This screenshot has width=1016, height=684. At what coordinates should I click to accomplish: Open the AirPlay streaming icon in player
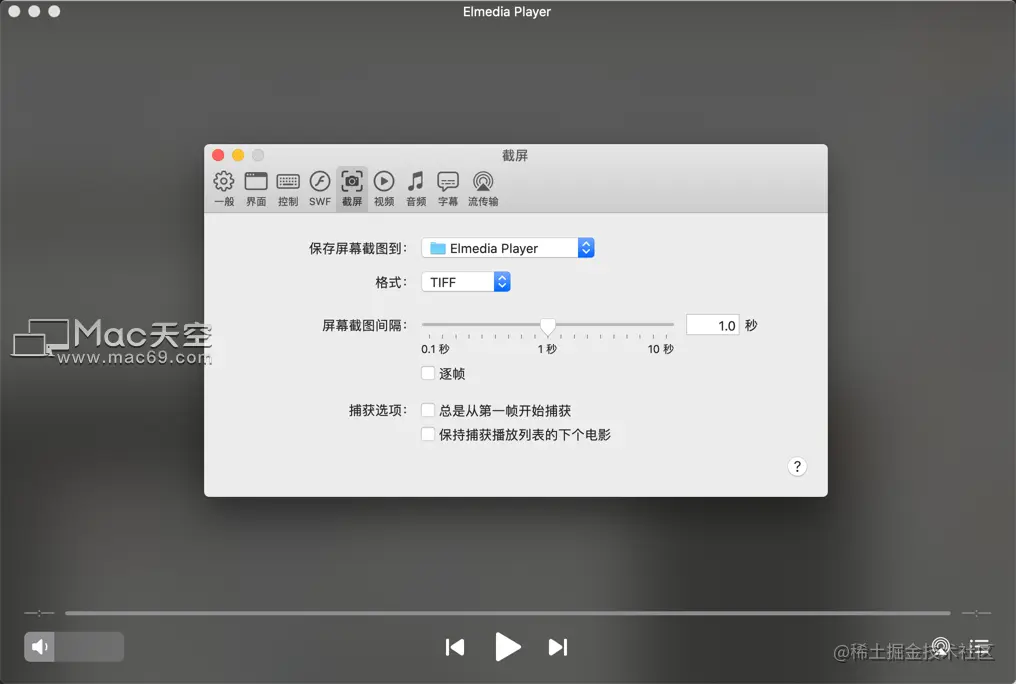[941, 647]
